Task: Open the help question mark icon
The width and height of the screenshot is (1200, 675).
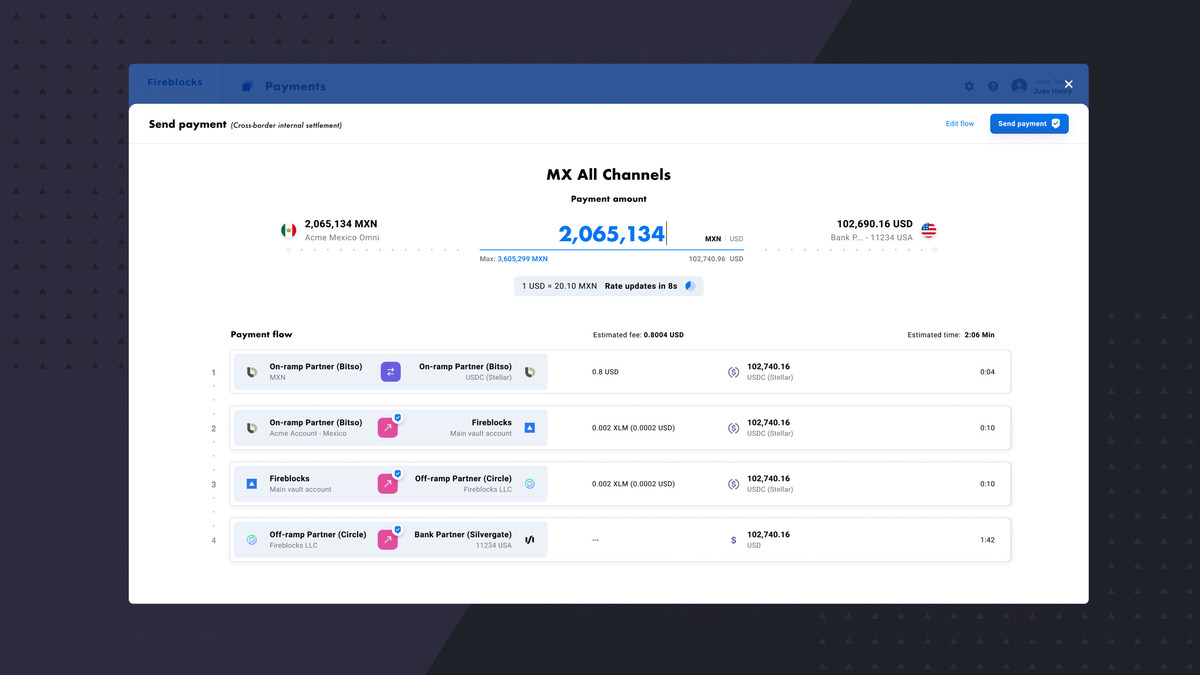Action: tap(993, 86)
